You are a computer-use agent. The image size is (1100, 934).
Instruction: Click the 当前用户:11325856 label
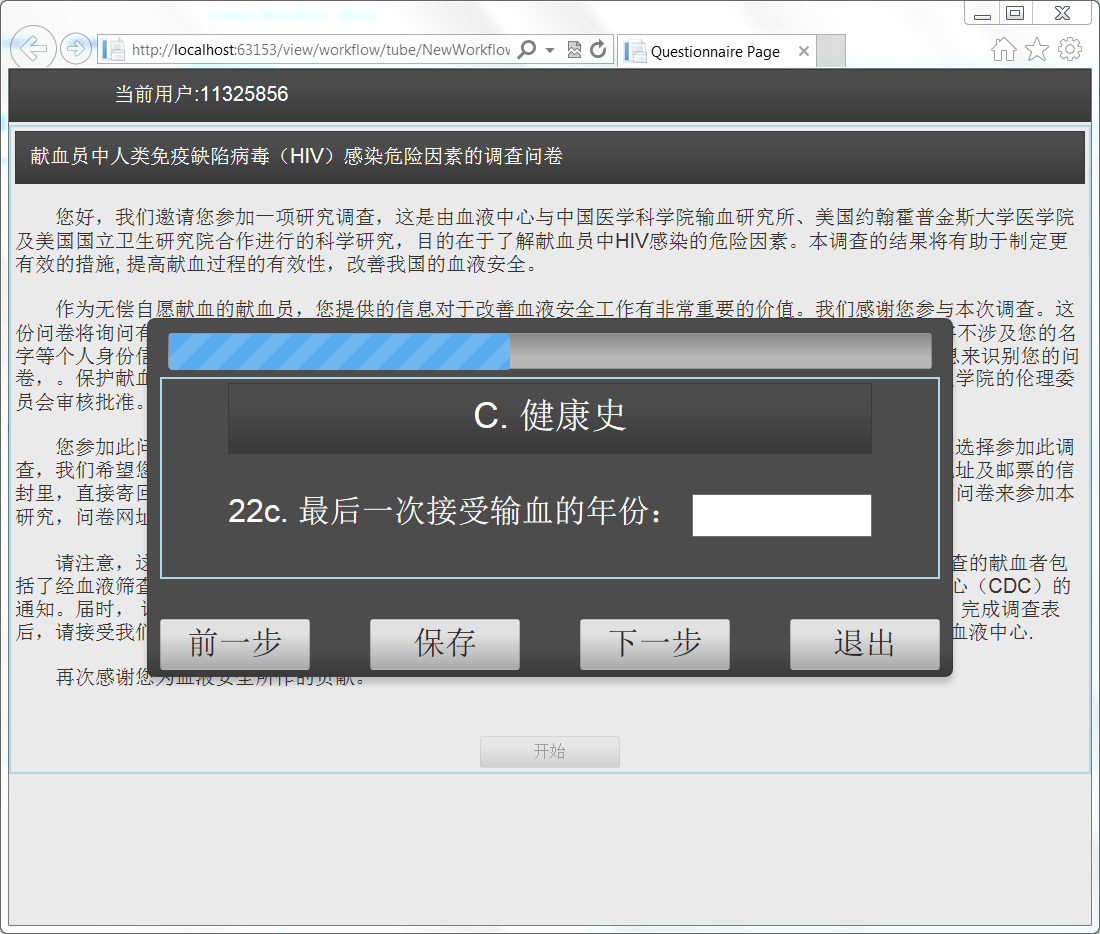(x=201, y=94)
